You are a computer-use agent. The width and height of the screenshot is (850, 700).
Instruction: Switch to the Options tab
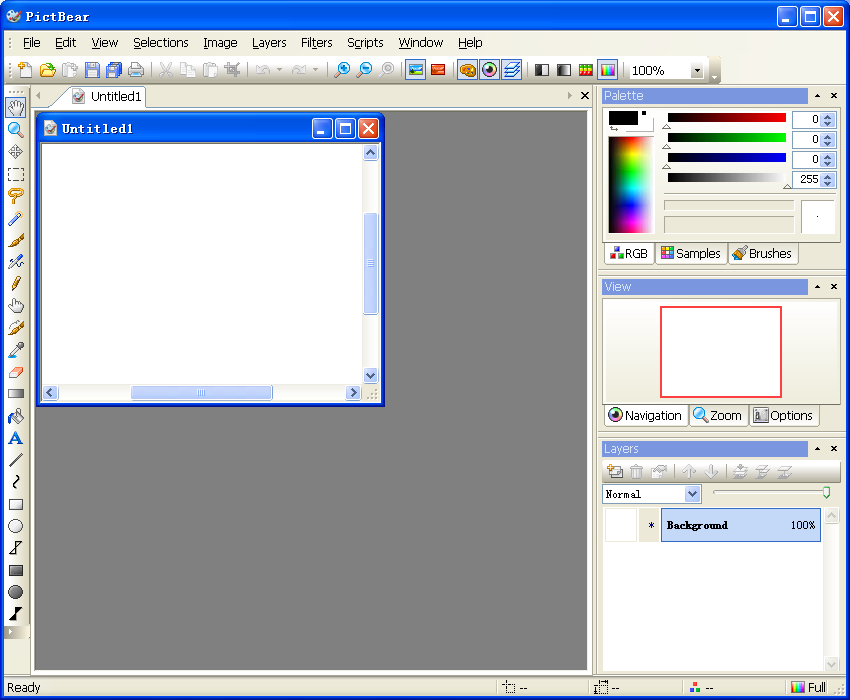783,416
